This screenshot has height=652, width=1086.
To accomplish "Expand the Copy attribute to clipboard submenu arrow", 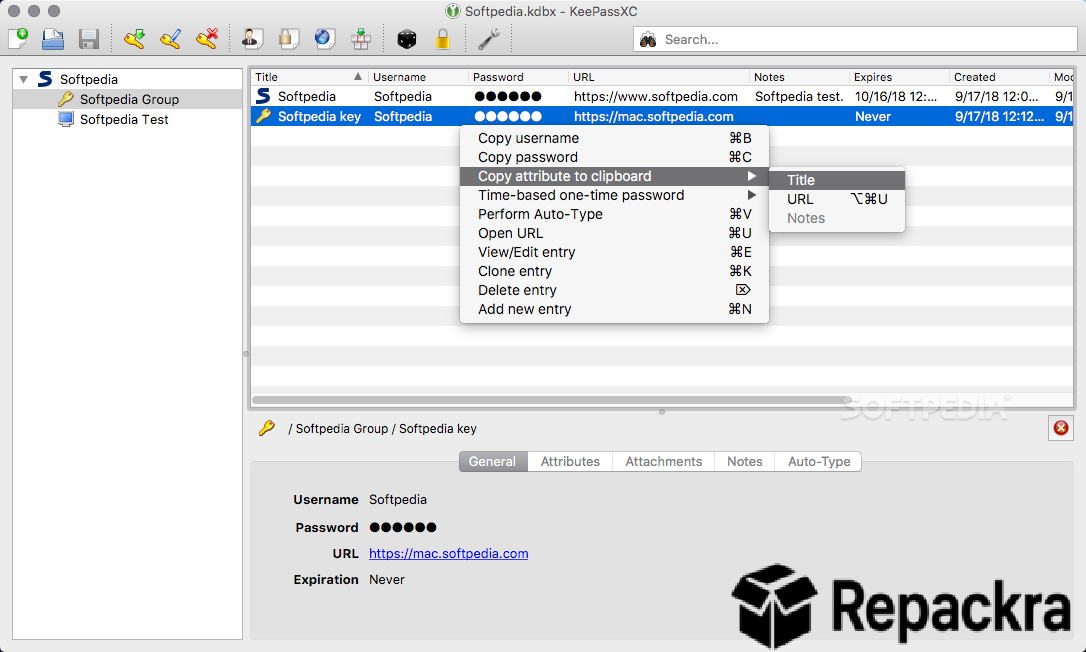I will point(751,176).
